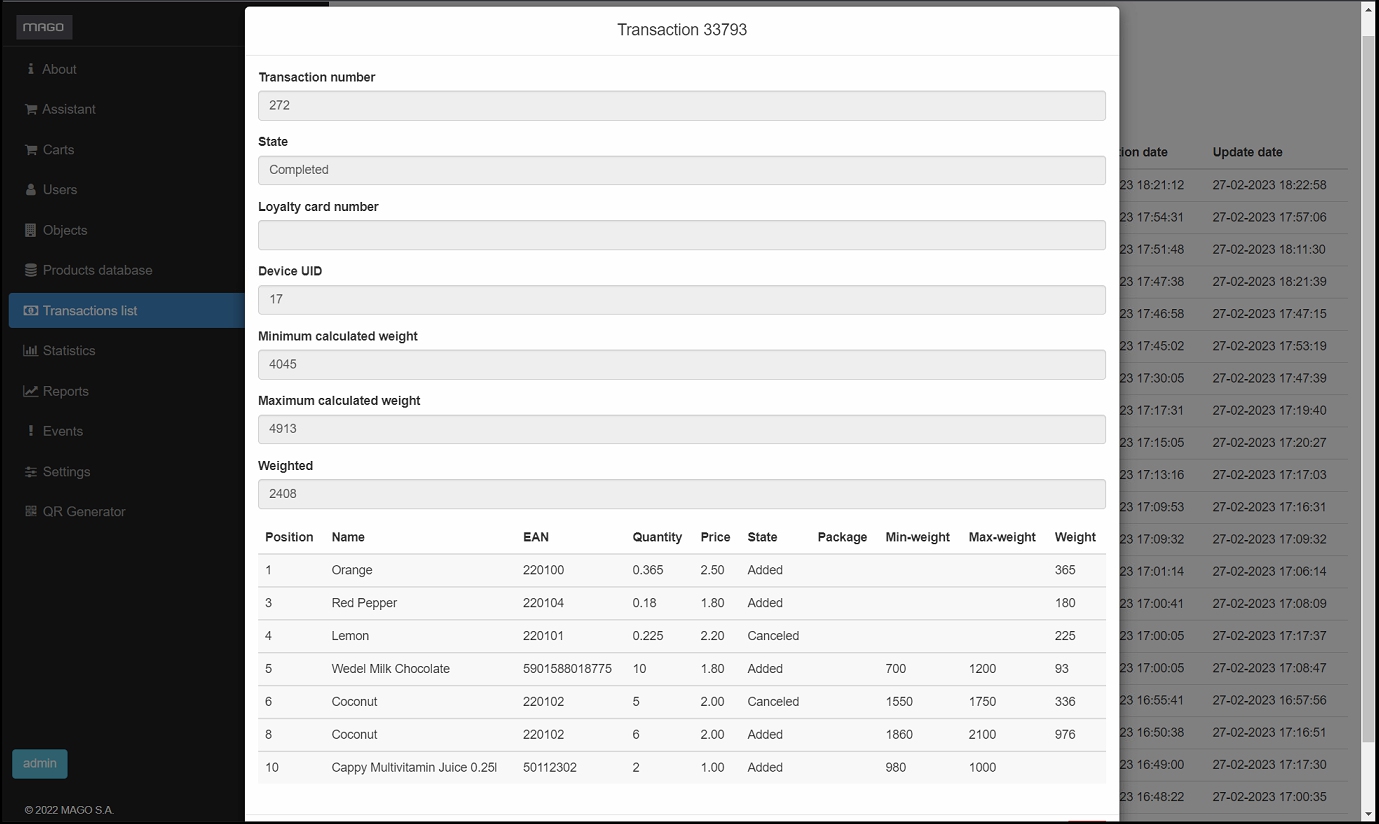Click the Users person icon
Image resolution: width=1379 pixels, height=824 pixels.
tap(31, 190)
